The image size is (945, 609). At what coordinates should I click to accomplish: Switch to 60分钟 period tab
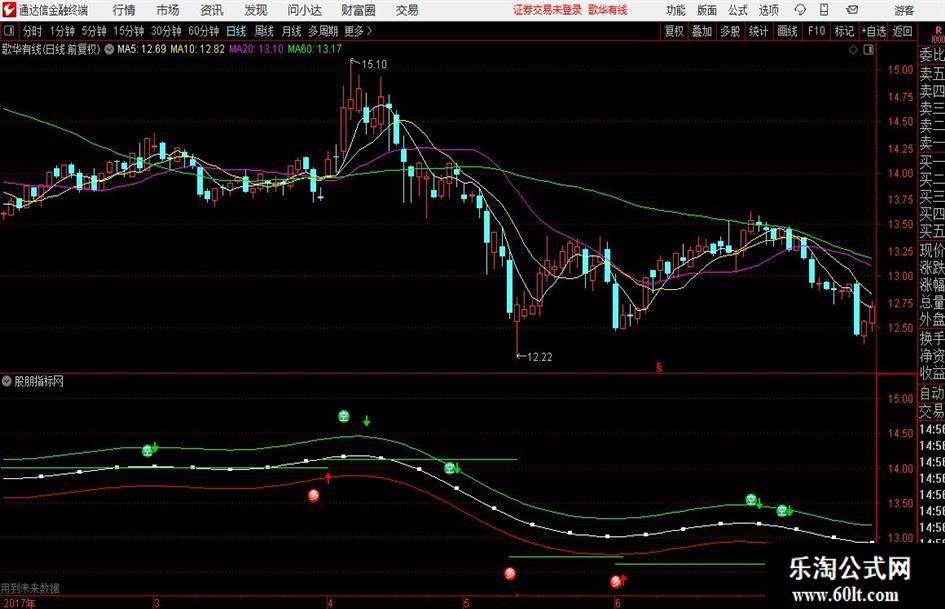pos(204,31)
